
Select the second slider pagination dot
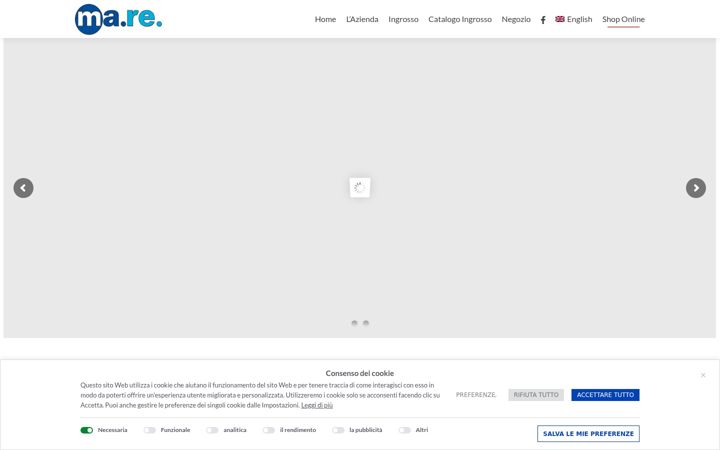[366, 323]
